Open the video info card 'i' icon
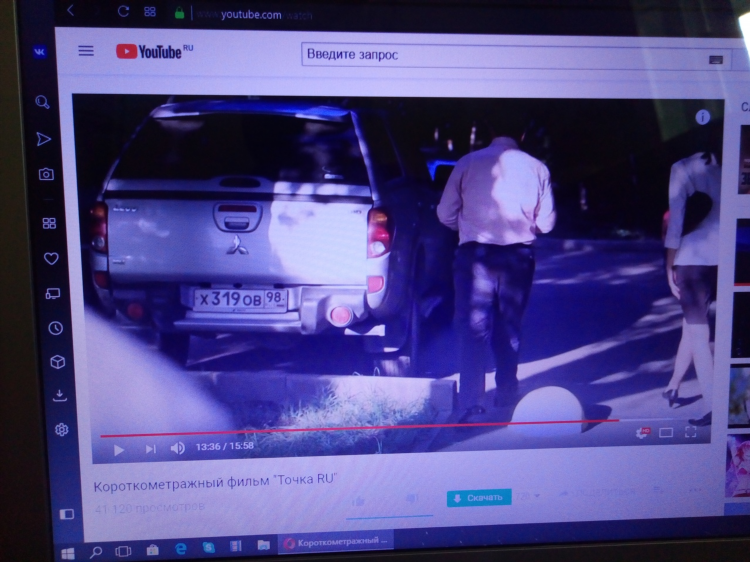Screen dimensions: 750x562 [702, 117]
